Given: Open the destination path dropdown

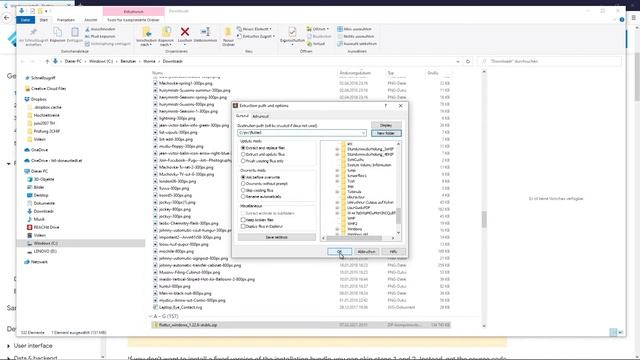Looking at the screenshot, I should pyautogui.click(x=363, y=133).
